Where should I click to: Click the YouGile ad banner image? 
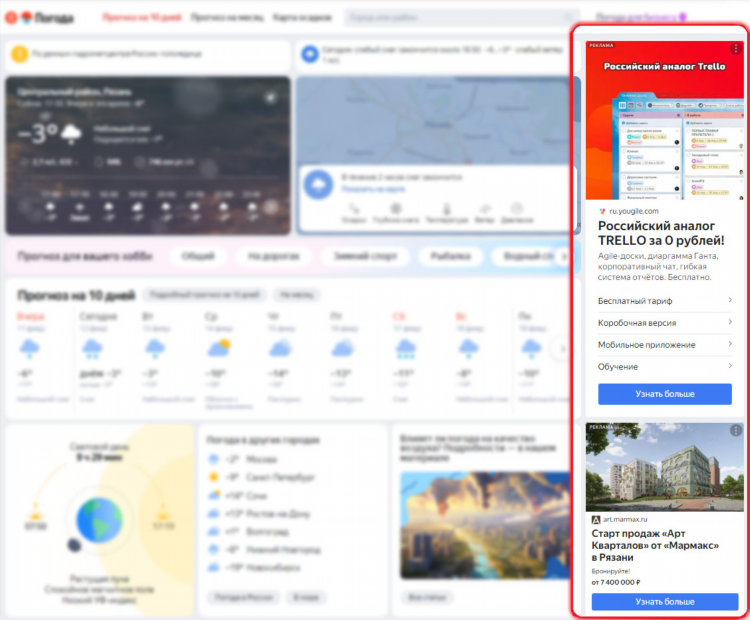pyautogui.click(x=665, y=120)
